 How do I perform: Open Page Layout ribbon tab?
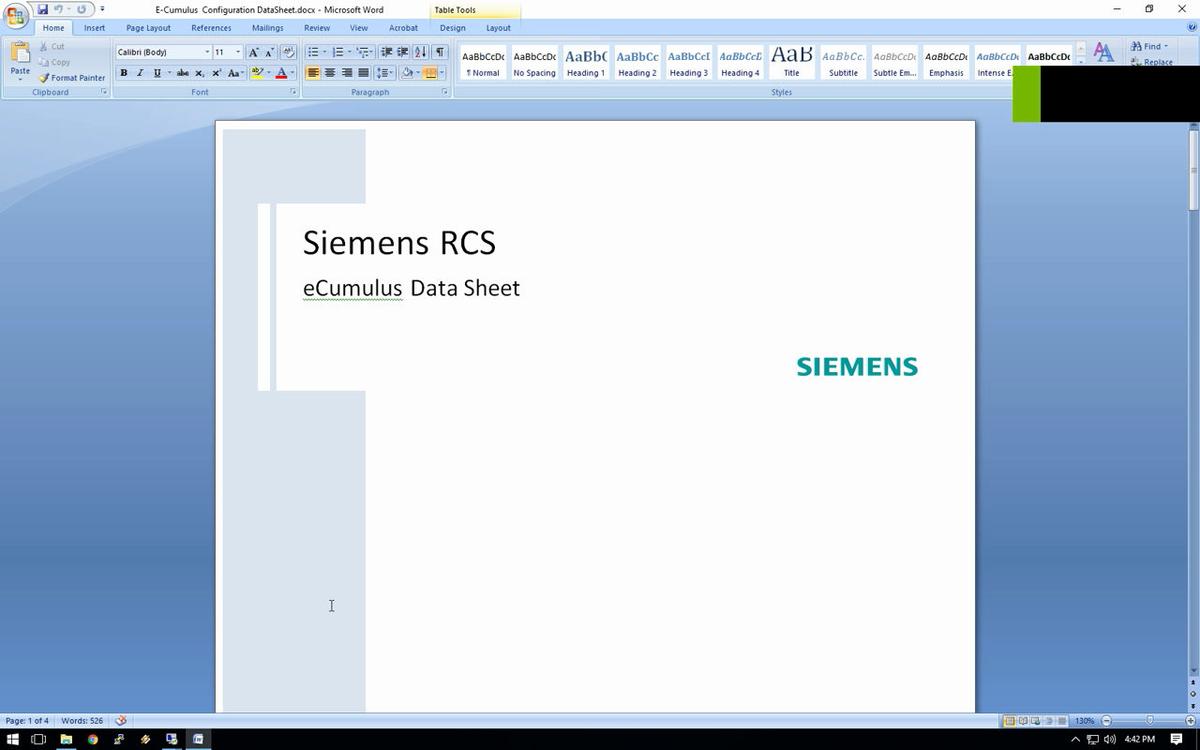pos(148,28)
